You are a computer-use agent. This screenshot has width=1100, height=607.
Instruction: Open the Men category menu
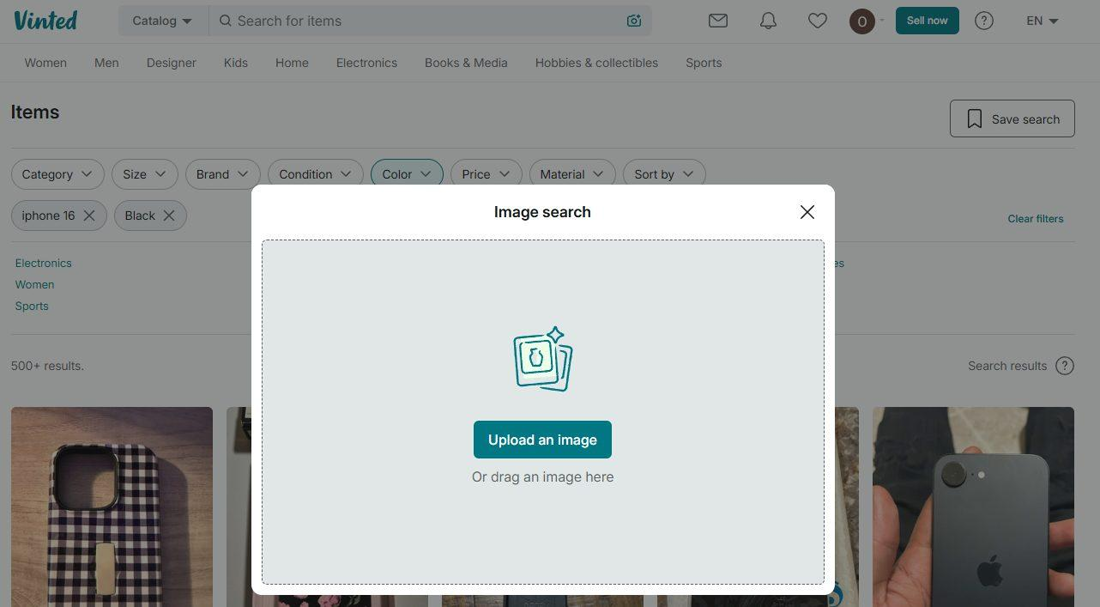(x=107, y=62)
